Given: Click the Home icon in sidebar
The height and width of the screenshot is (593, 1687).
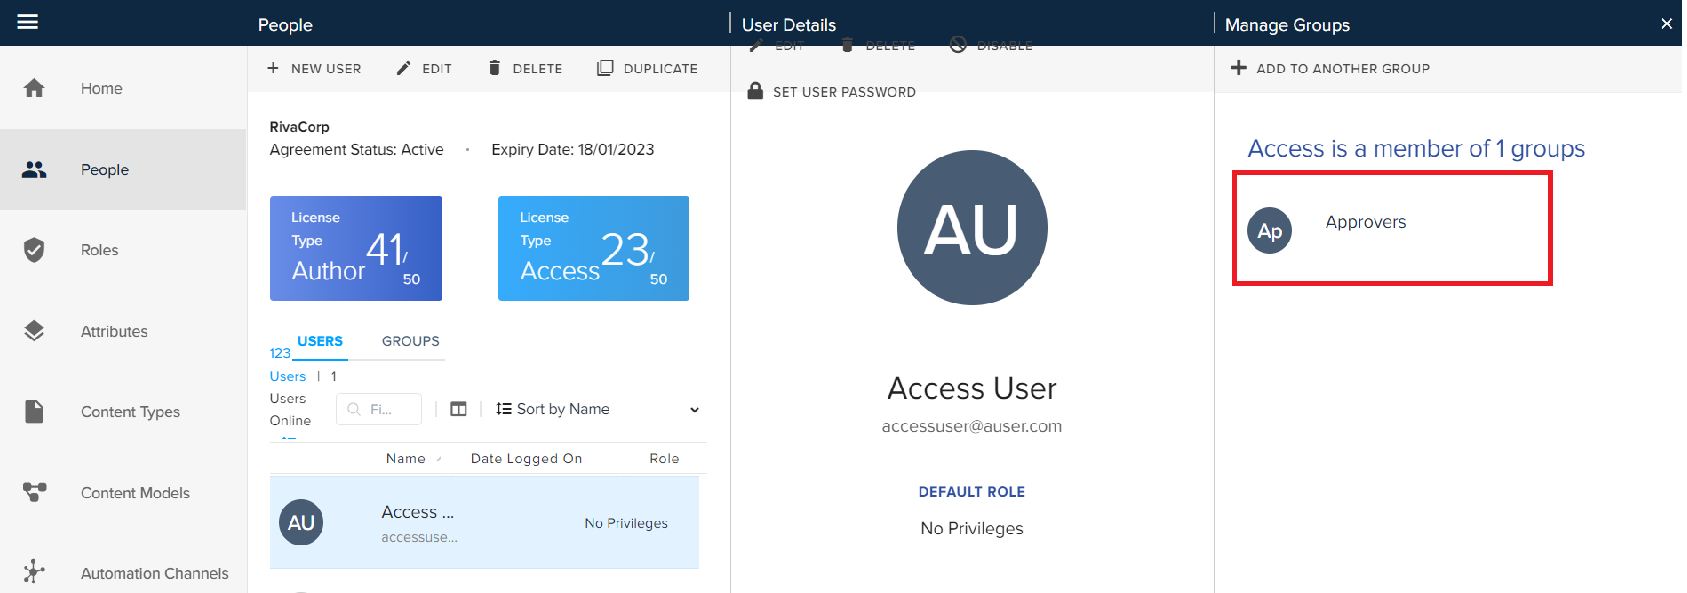Looking at the screenshot, I should [x=34, y=88].
